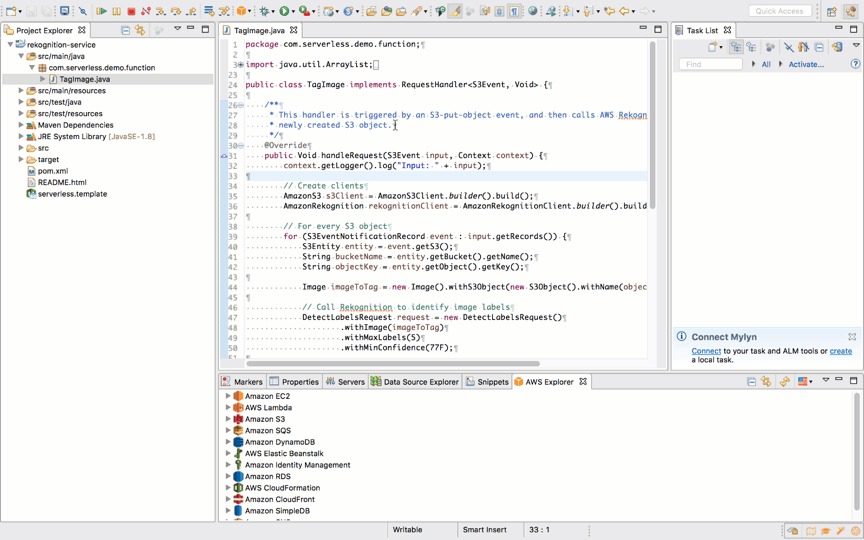Image resolution: width=864 pixels, height=540 pixels.
Task: Open the Web Browser globe icon
Action: 532,11
